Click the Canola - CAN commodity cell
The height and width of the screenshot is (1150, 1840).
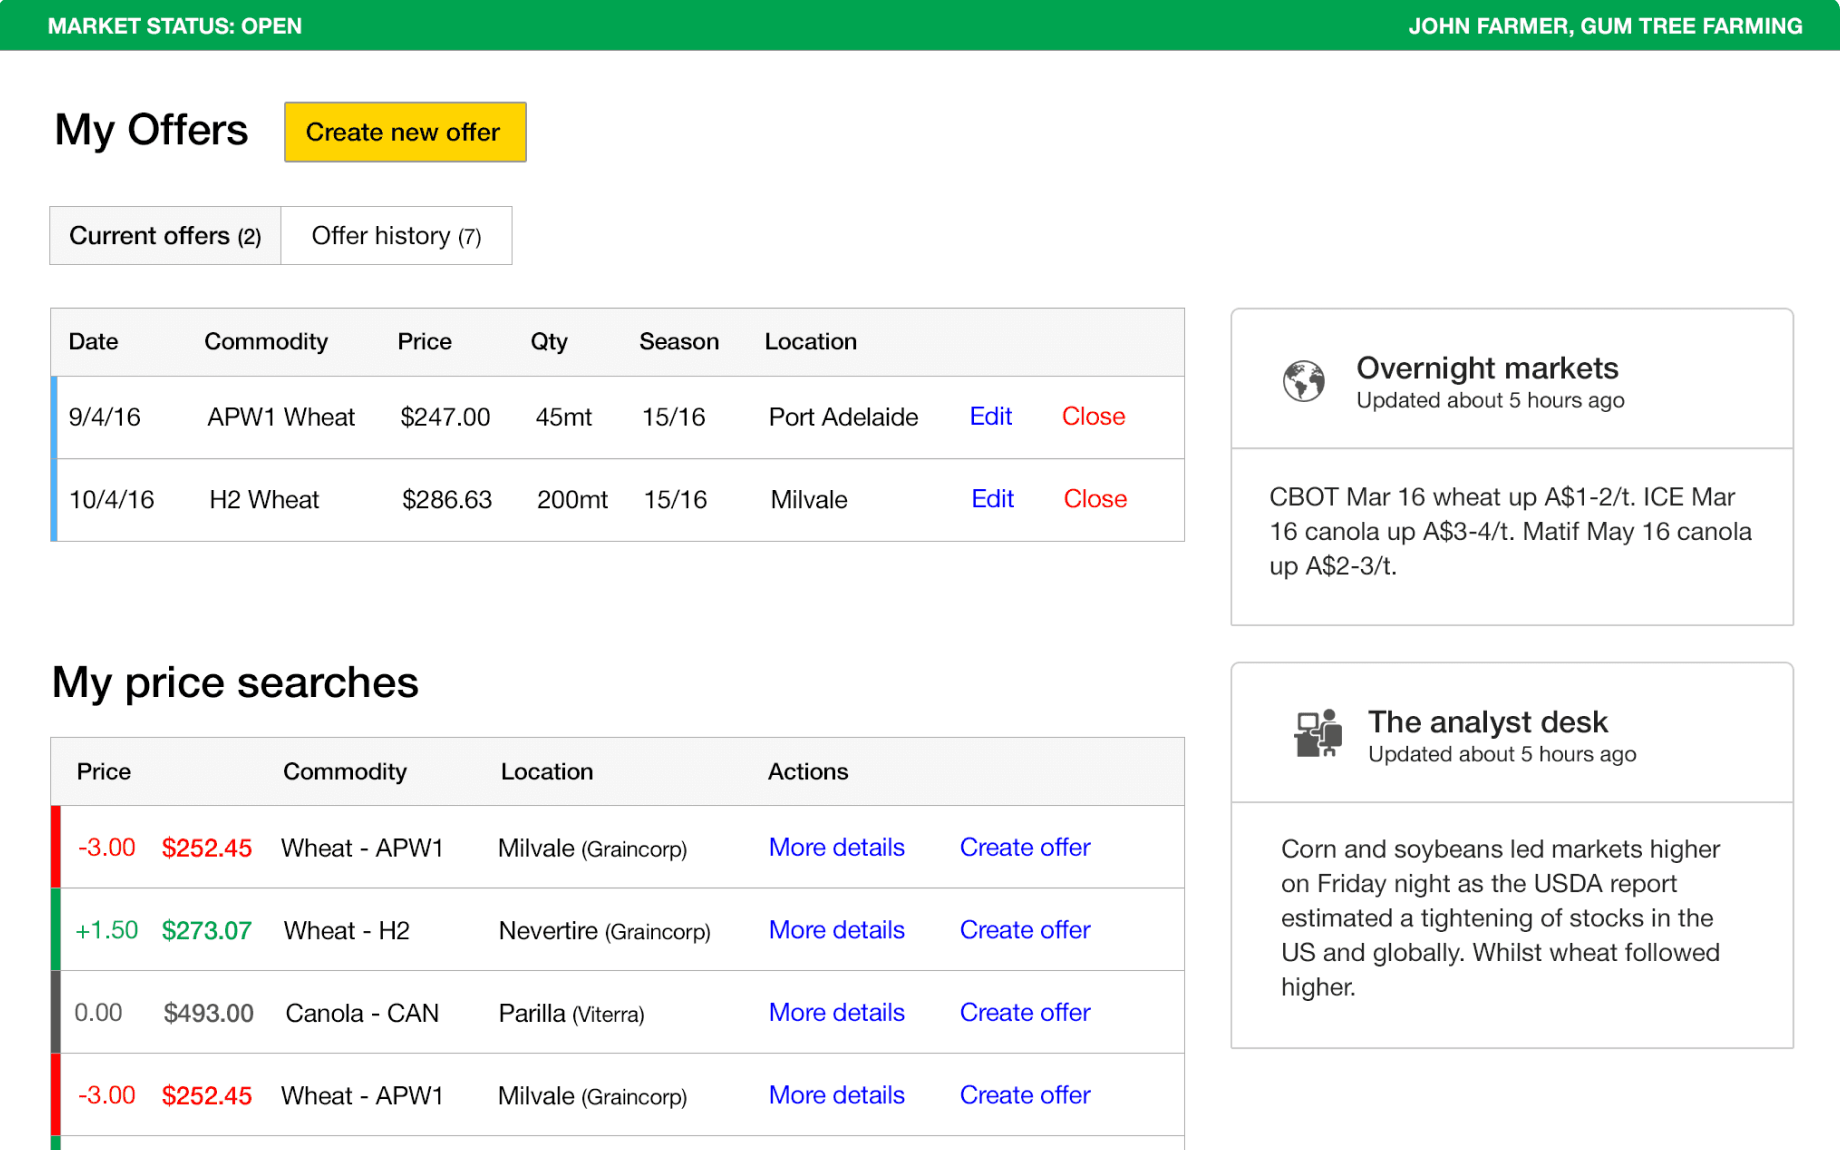tap(362, 1014)
